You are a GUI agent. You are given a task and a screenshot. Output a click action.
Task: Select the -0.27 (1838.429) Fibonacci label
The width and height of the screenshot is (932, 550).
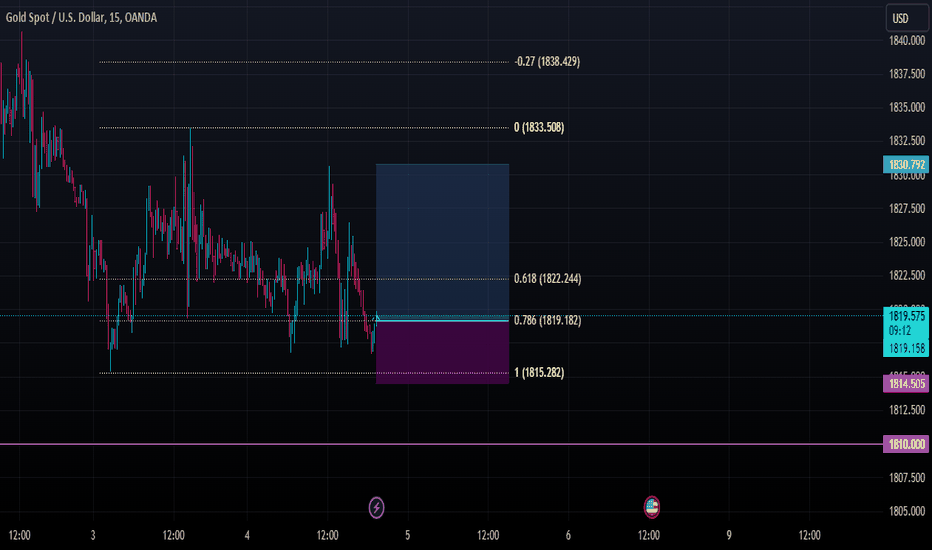[547, 61]
